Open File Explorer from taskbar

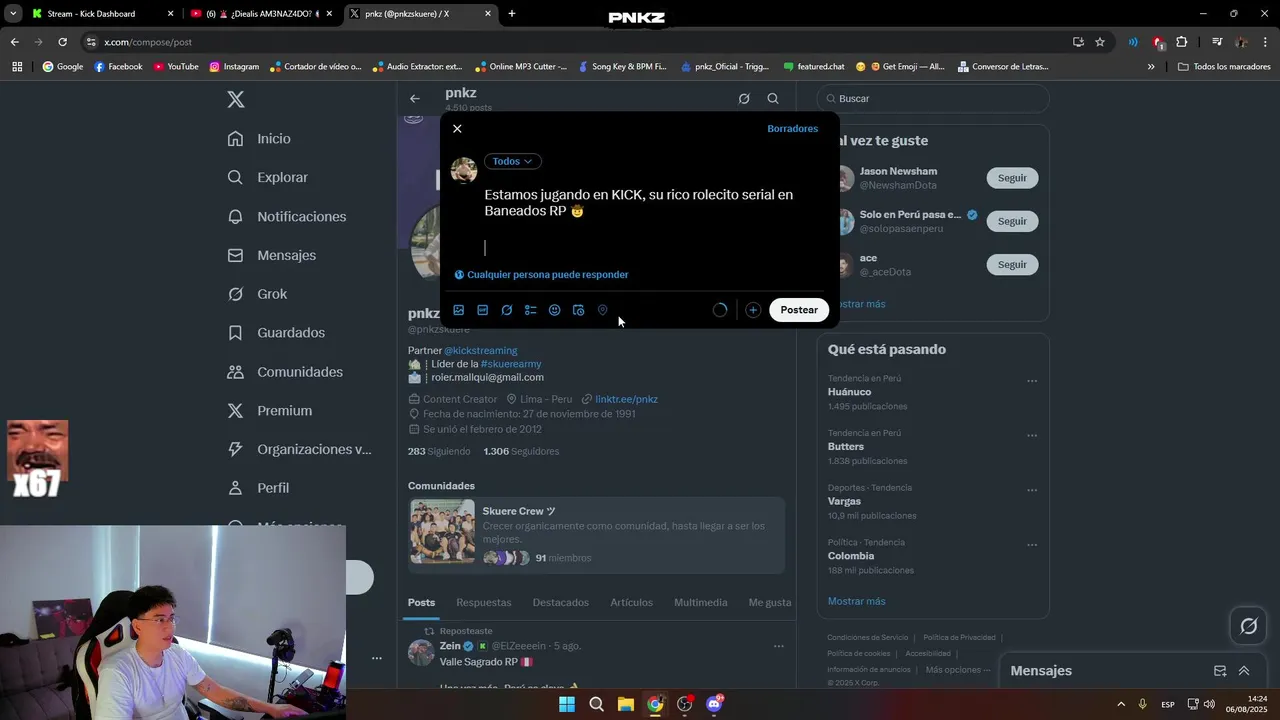625,704
